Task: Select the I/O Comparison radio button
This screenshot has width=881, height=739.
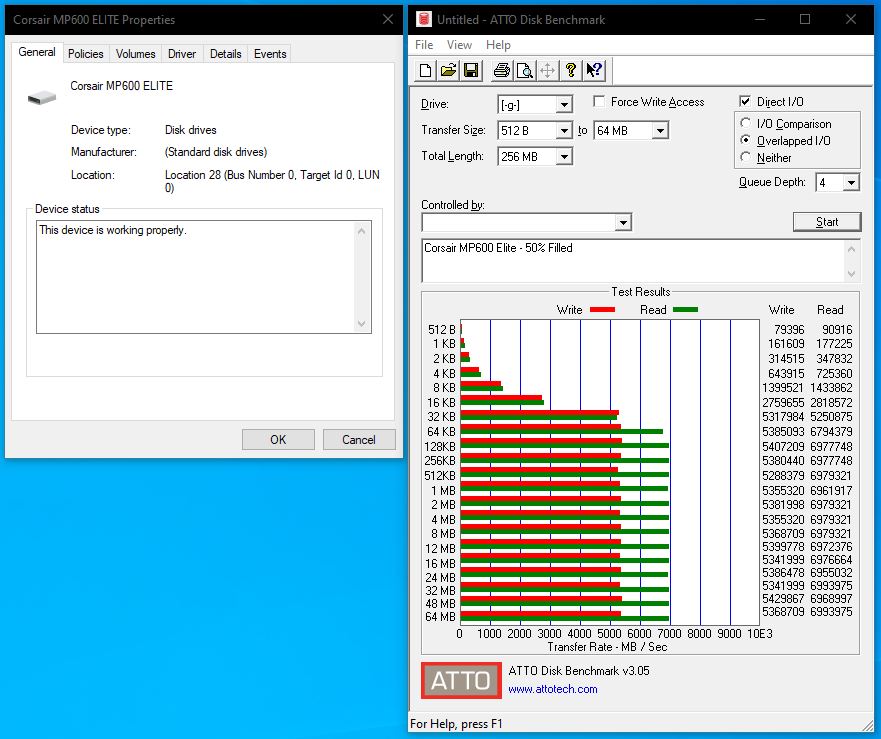Action: coord(746,124)
